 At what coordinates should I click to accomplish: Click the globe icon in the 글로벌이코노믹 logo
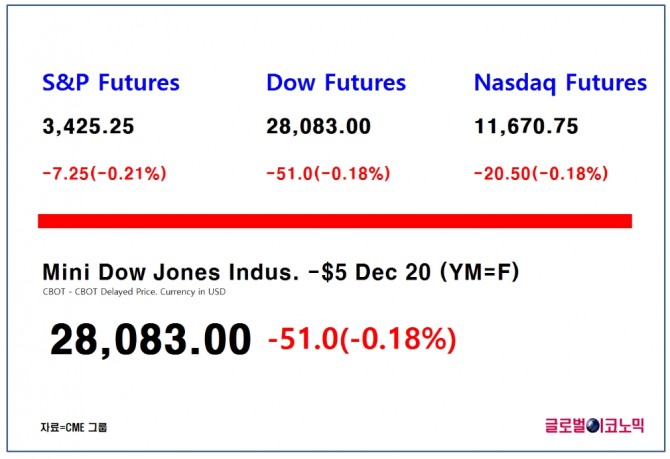coord(591,424)
